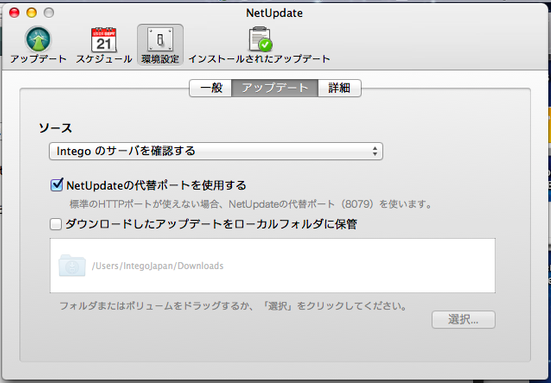Open the スケジュール calendar pane
Image resolution: width=551 pixels, height=383 pixels.
[104, 45]
